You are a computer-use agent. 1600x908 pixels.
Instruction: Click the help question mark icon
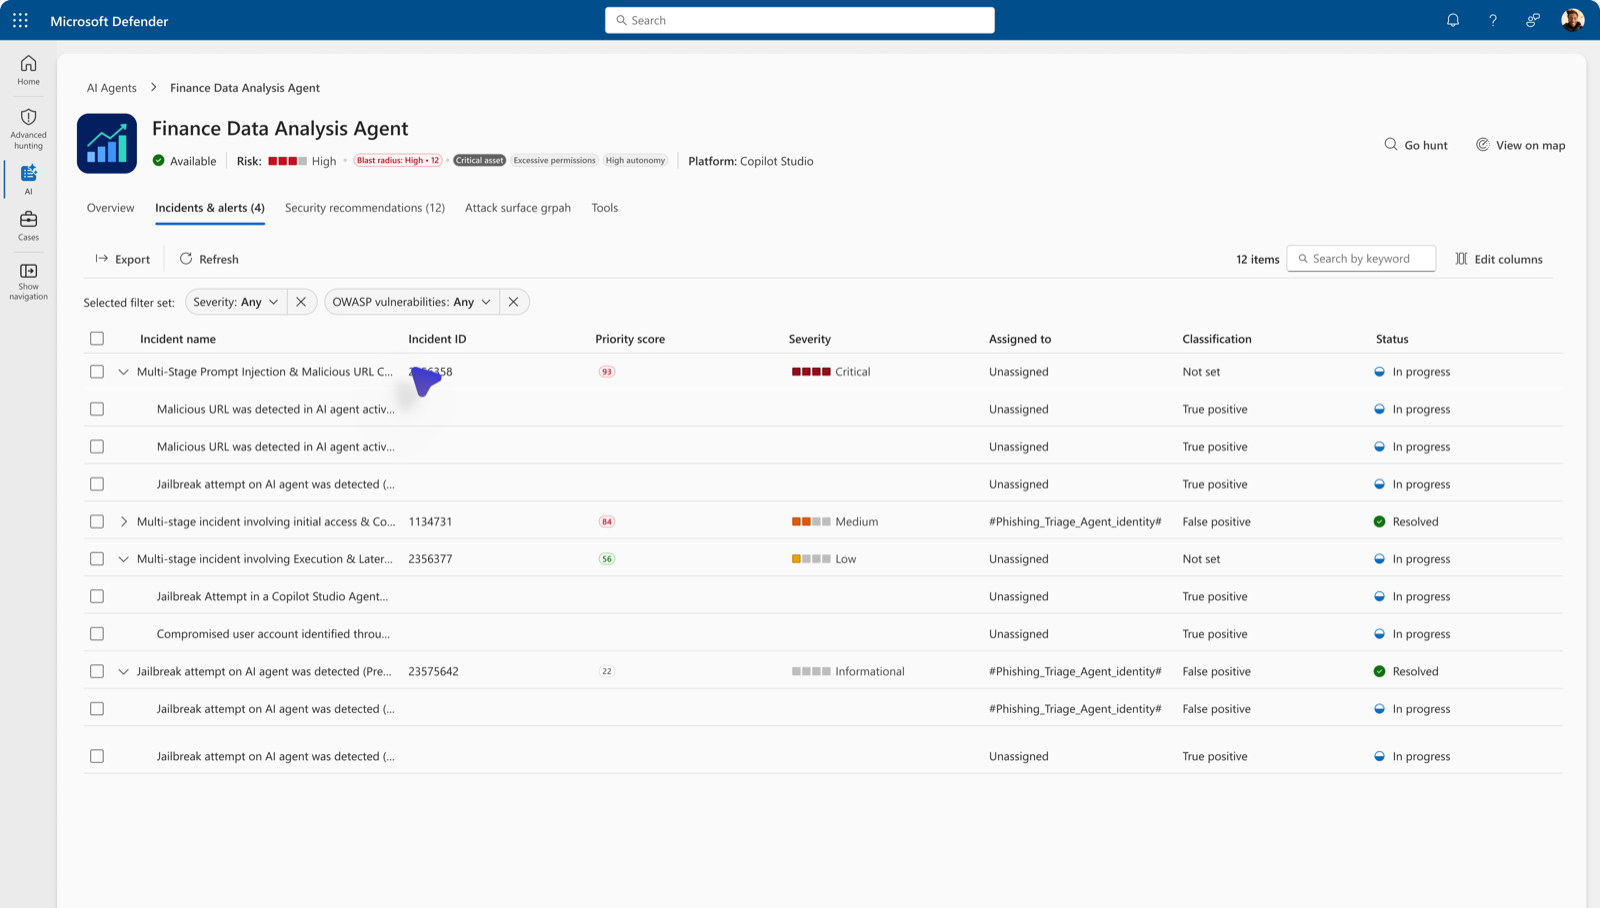pos(1493,20)
